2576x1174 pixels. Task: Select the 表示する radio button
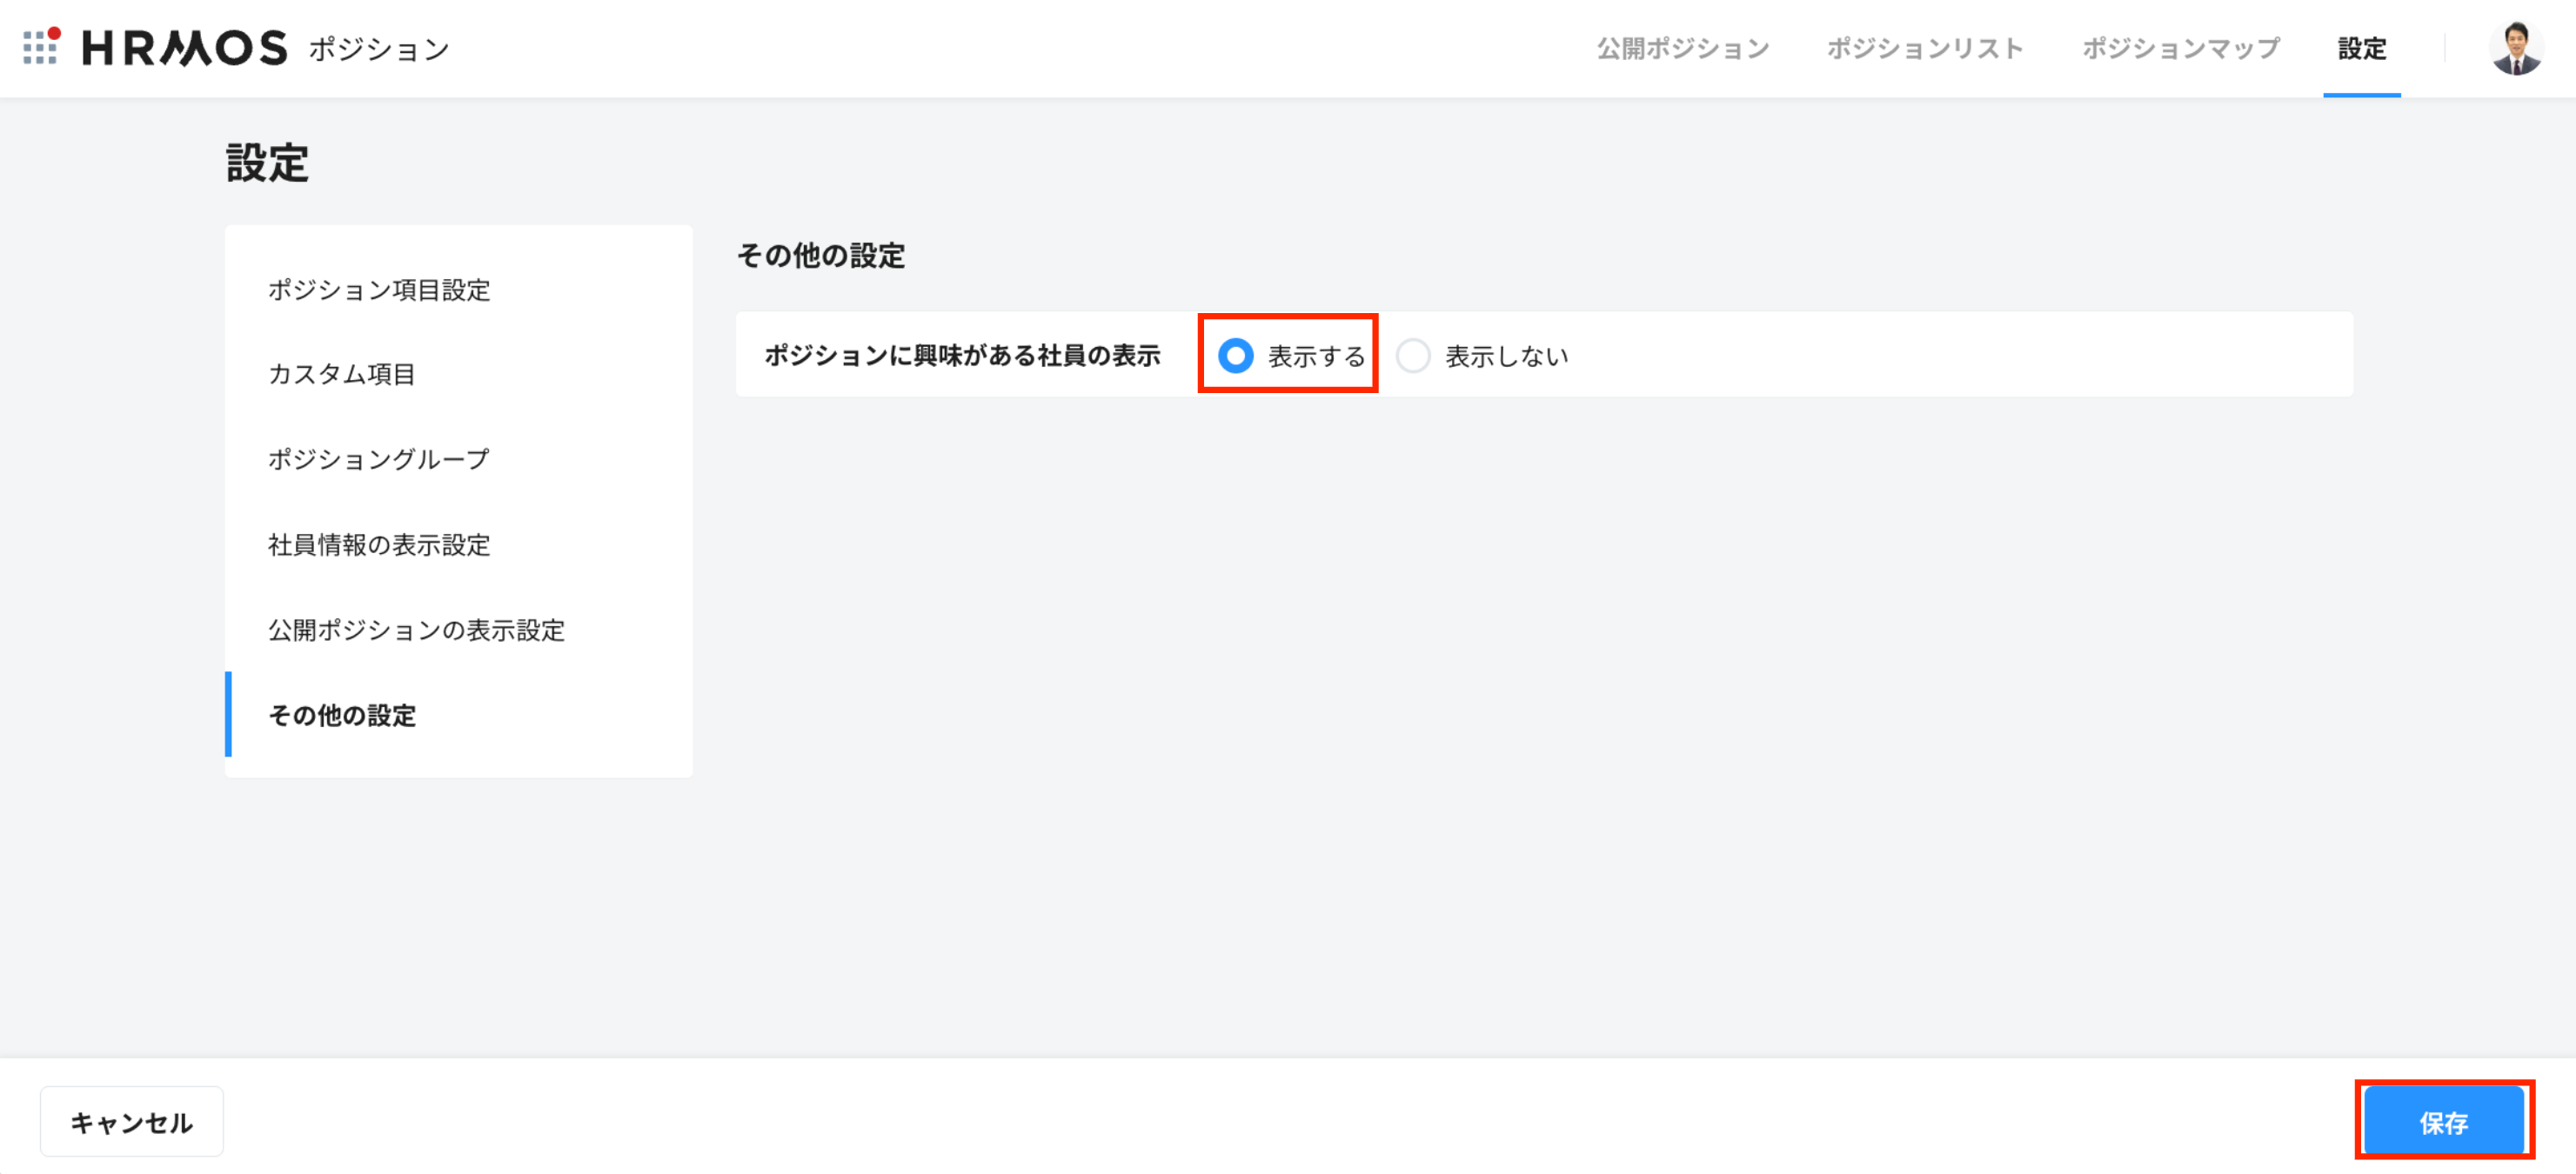[1236, 356]
